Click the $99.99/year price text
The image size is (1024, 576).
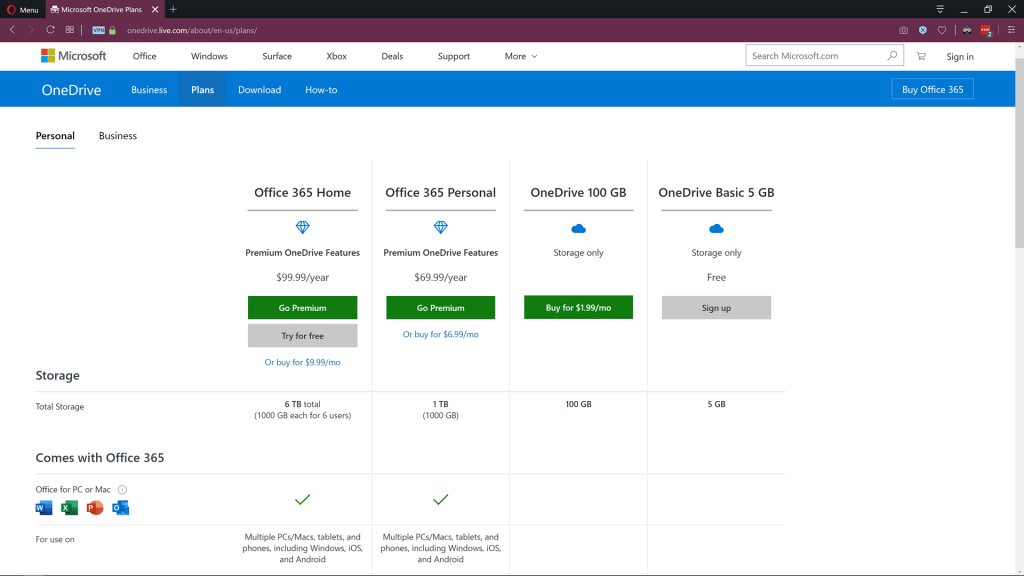[302, 278]
